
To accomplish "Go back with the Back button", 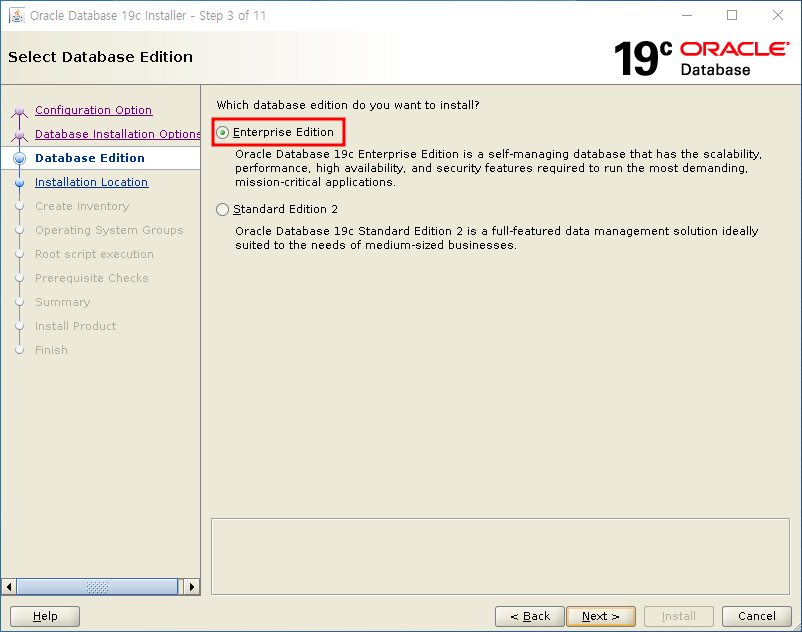I will pos(530,616).
